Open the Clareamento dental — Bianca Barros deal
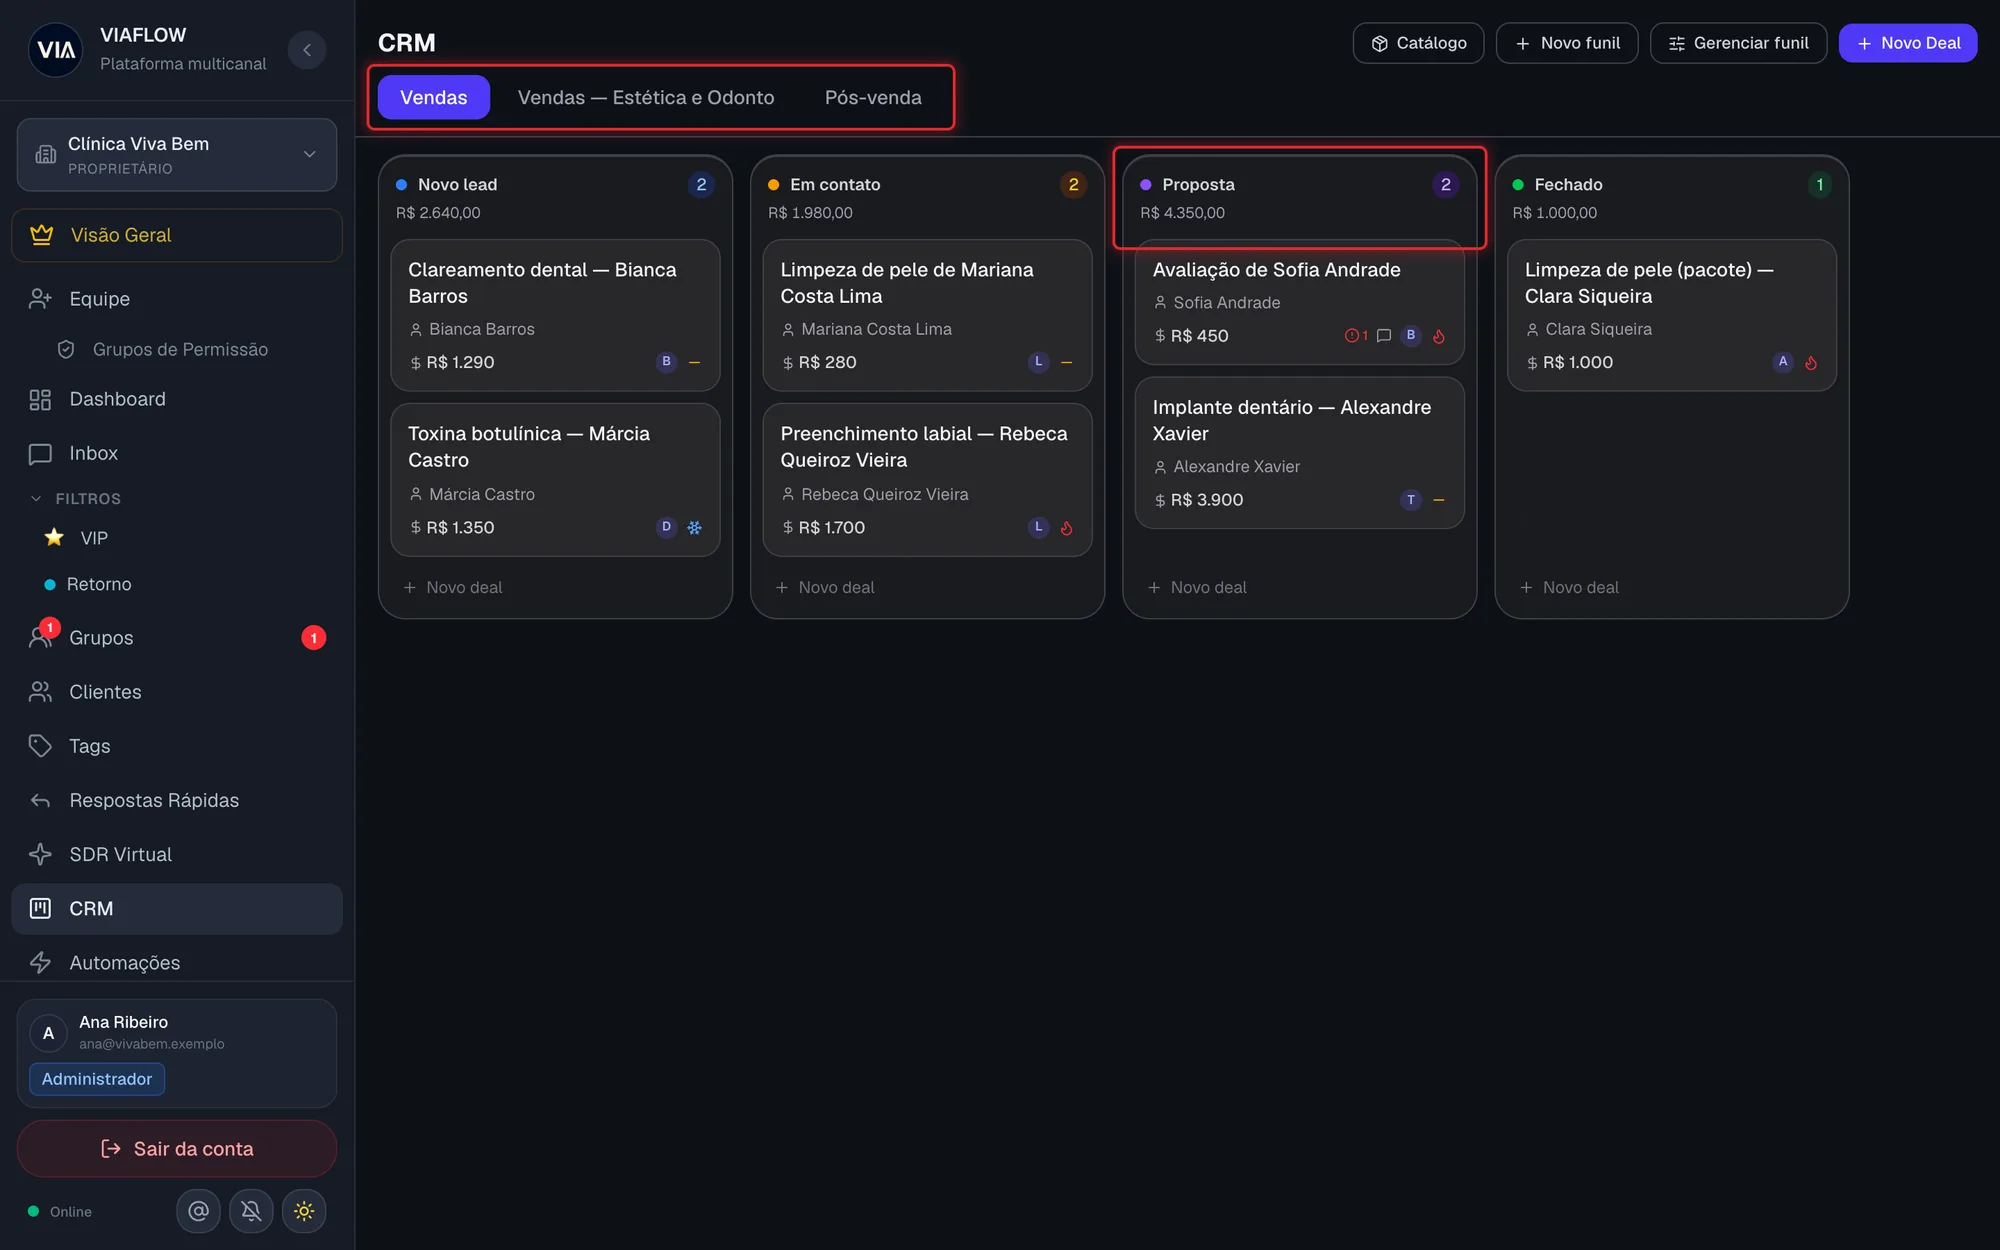The height and width of the screenshot is (1250, 2000). pos(555,314)
